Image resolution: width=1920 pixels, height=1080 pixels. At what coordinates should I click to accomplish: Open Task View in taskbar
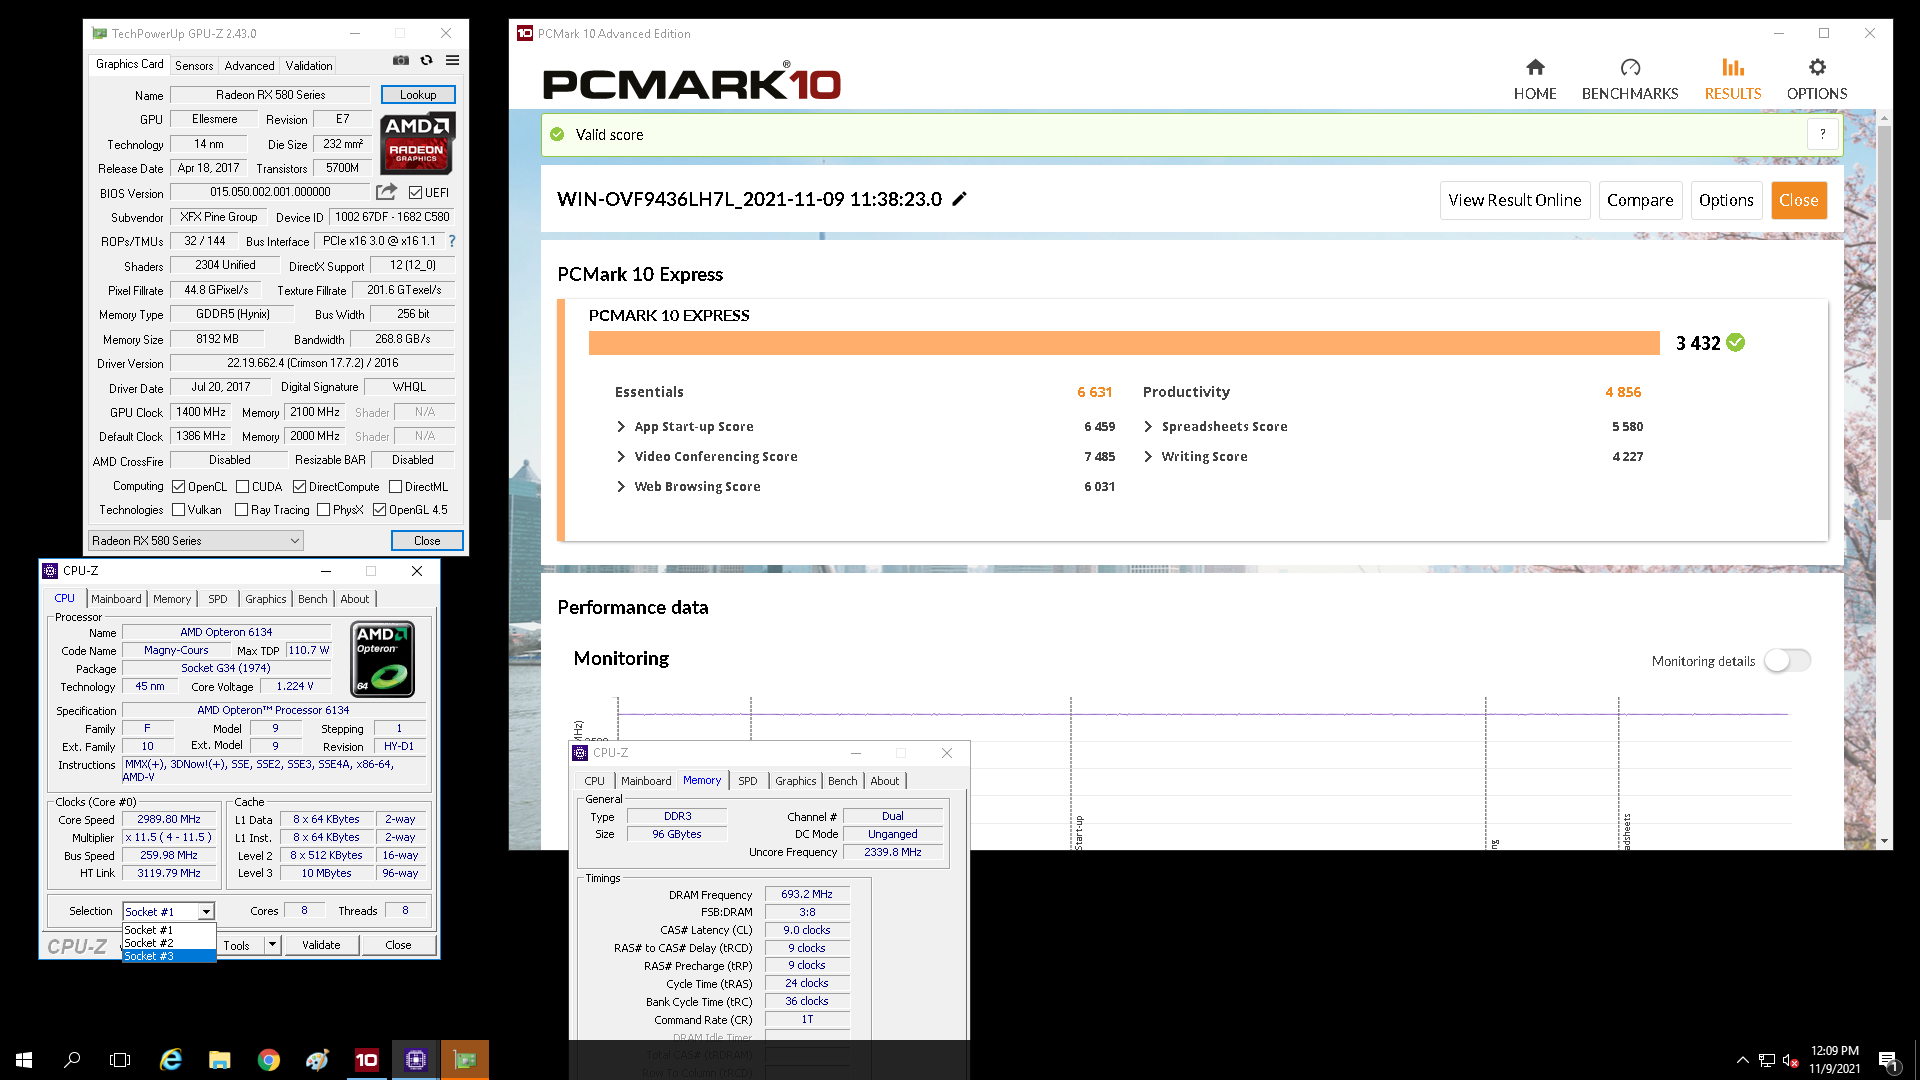point(120,1060)
